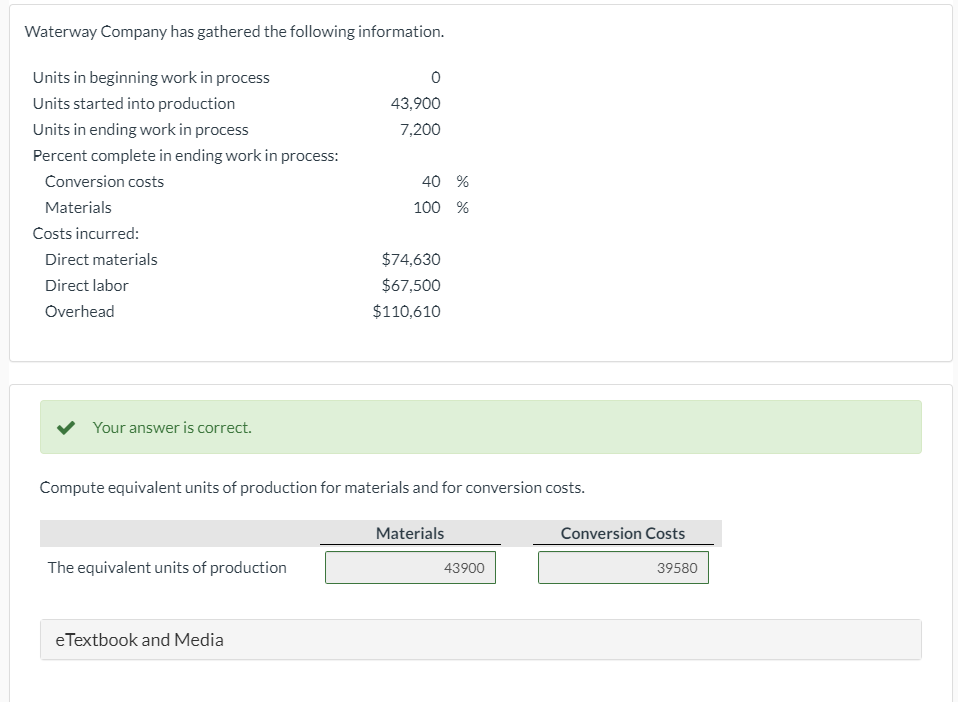Click the 'Costs incurred:' label
This screenshot has height=702, width=958.
point(86,233)
